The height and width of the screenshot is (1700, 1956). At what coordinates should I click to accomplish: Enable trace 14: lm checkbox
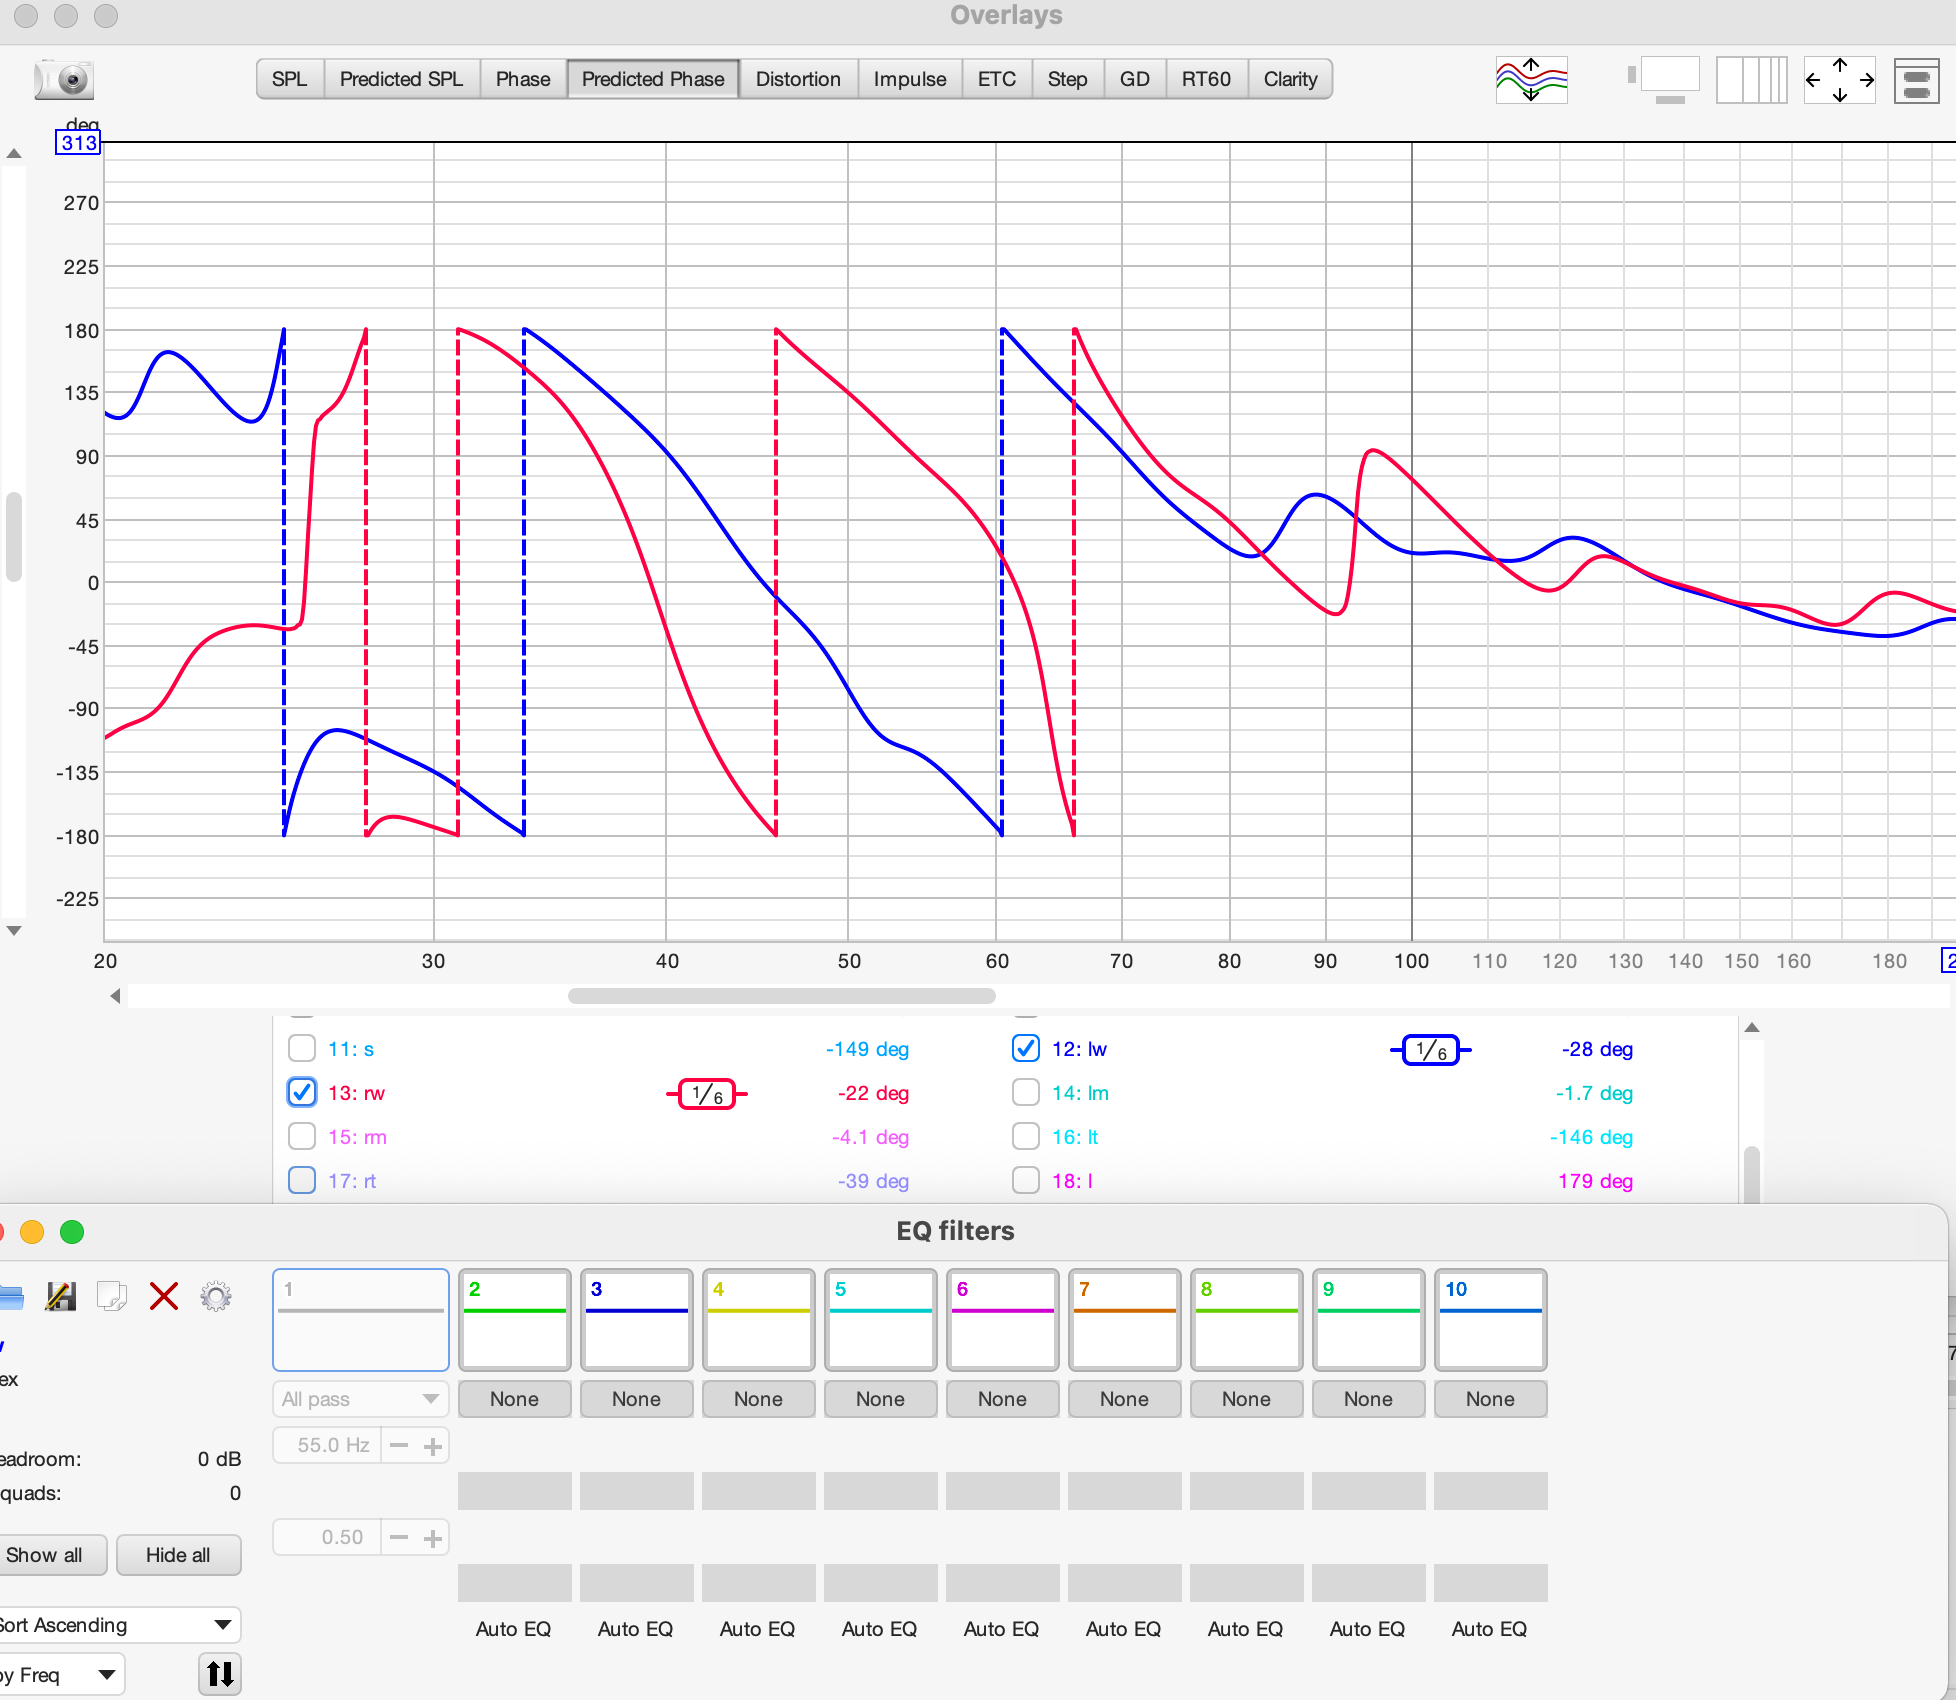click(1026, 1093)
